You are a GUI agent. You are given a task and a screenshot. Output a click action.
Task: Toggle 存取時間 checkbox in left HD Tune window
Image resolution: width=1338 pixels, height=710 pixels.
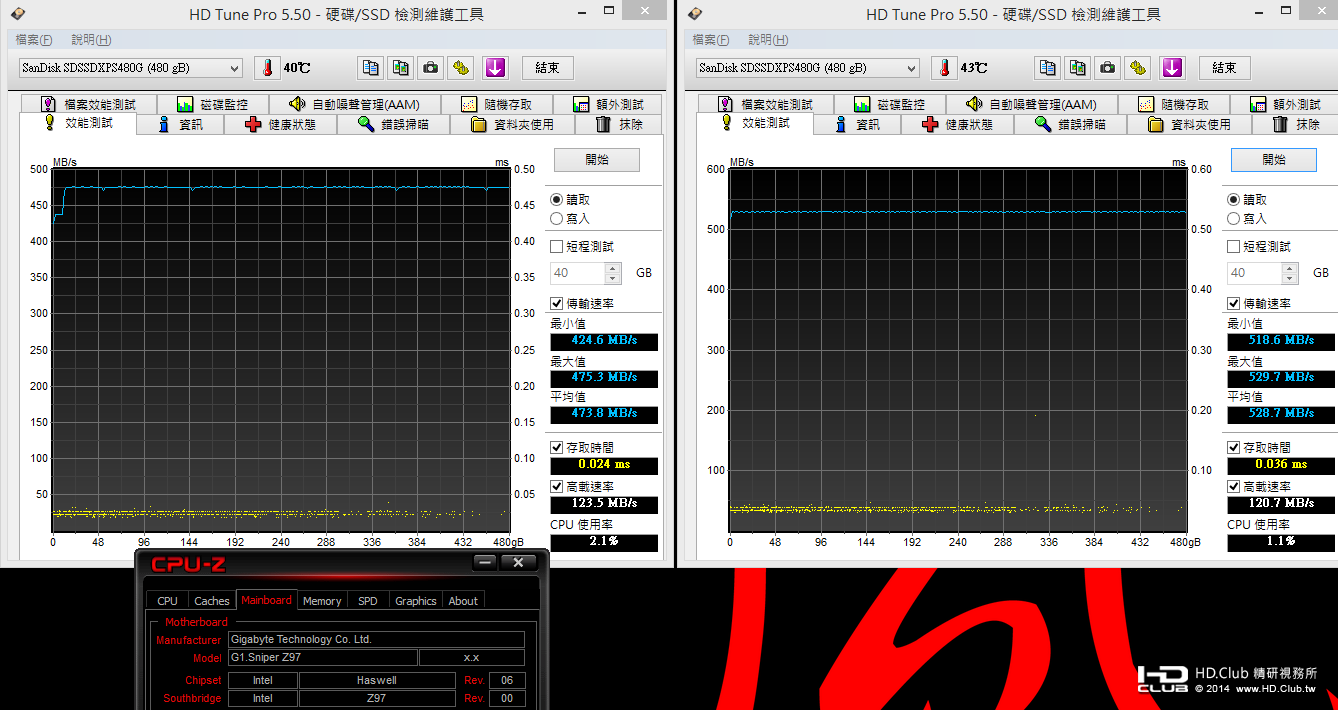coord(557,448)
